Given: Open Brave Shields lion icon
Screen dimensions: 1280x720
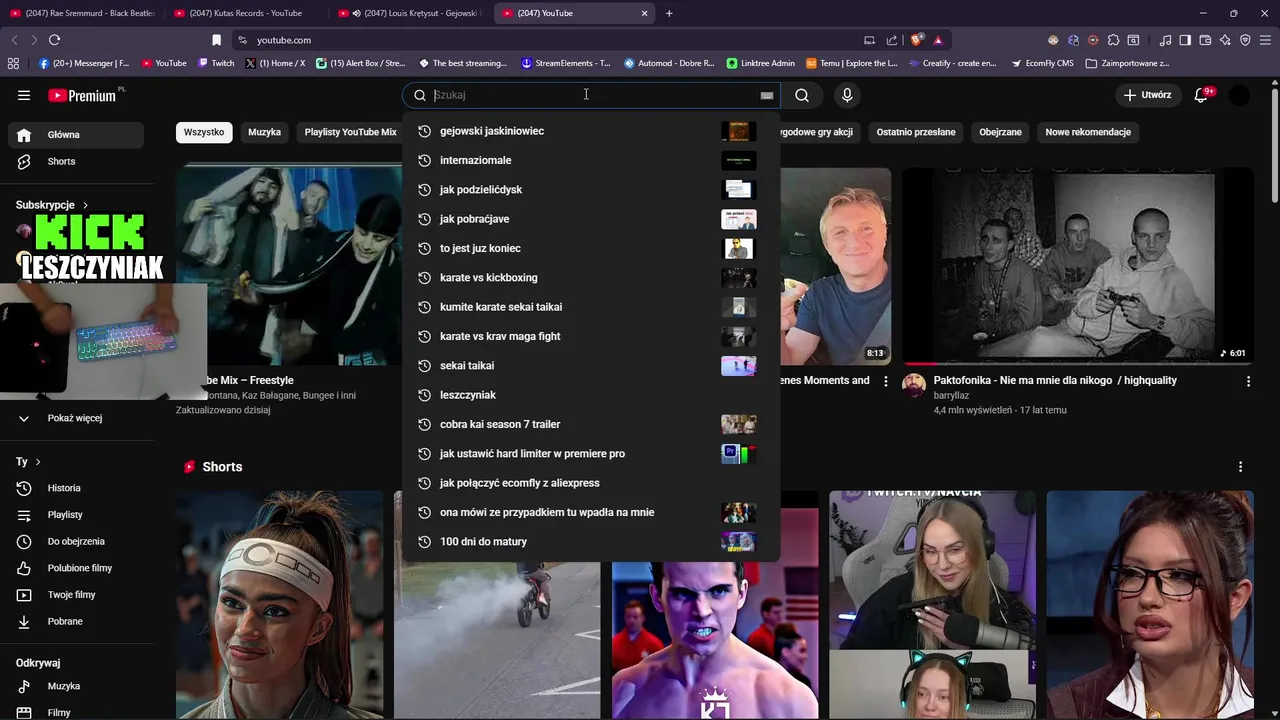Looking at the screenshot, I should point(917,40).
